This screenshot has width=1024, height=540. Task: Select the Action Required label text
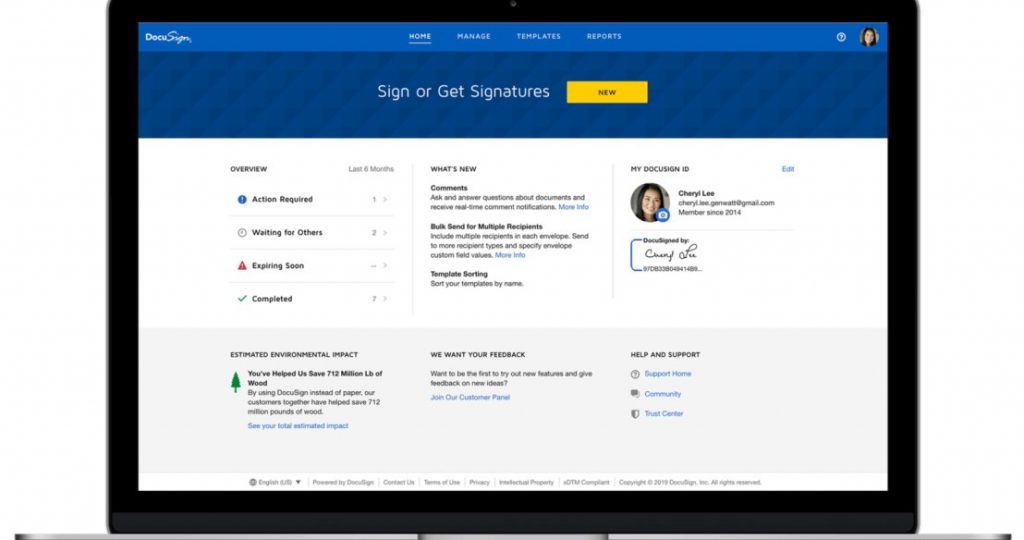[282, 199]
